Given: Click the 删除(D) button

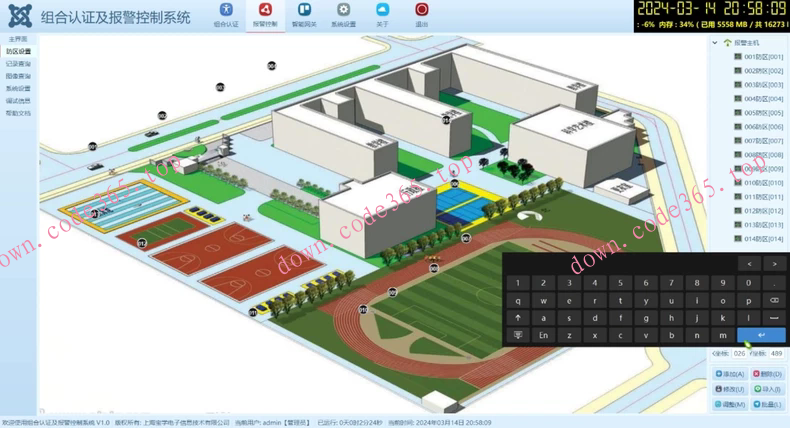Looking at the screenshot, I should (767, 374).
